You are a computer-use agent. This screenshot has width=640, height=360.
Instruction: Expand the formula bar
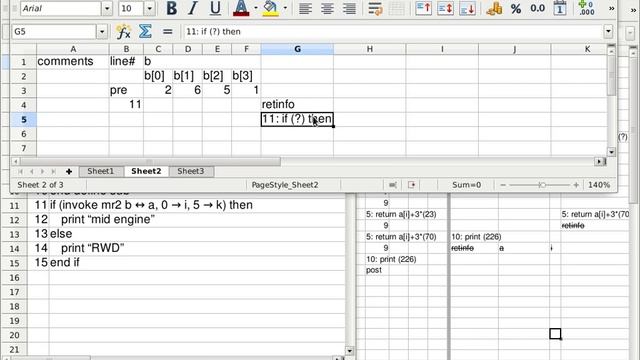[608, 31]
